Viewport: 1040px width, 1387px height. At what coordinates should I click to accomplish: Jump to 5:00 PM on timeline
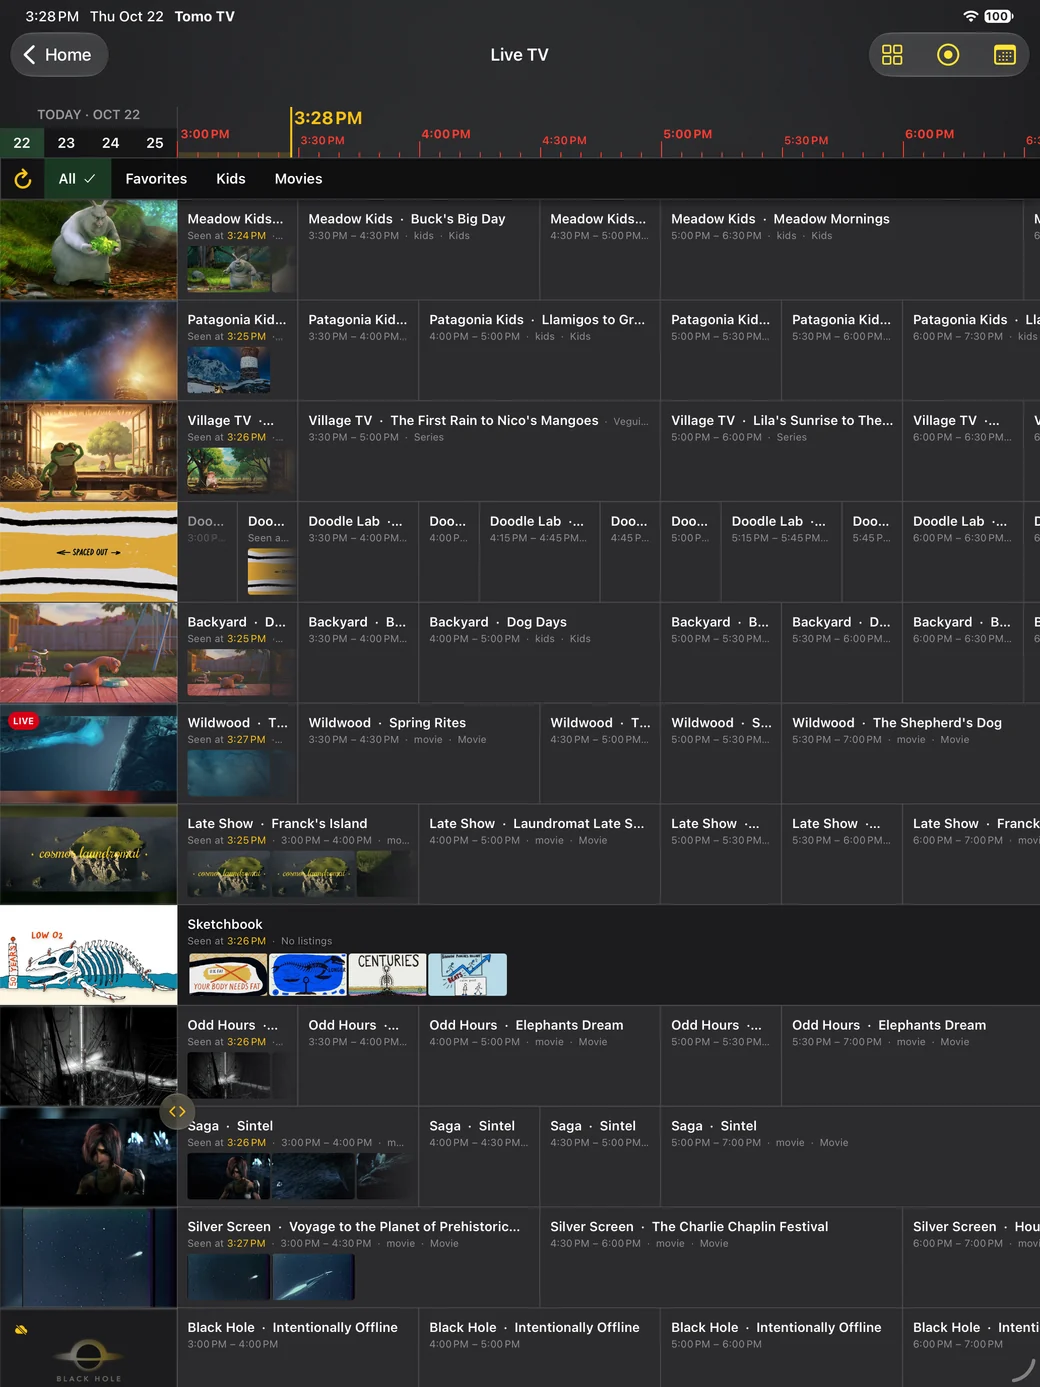point(688,134)
